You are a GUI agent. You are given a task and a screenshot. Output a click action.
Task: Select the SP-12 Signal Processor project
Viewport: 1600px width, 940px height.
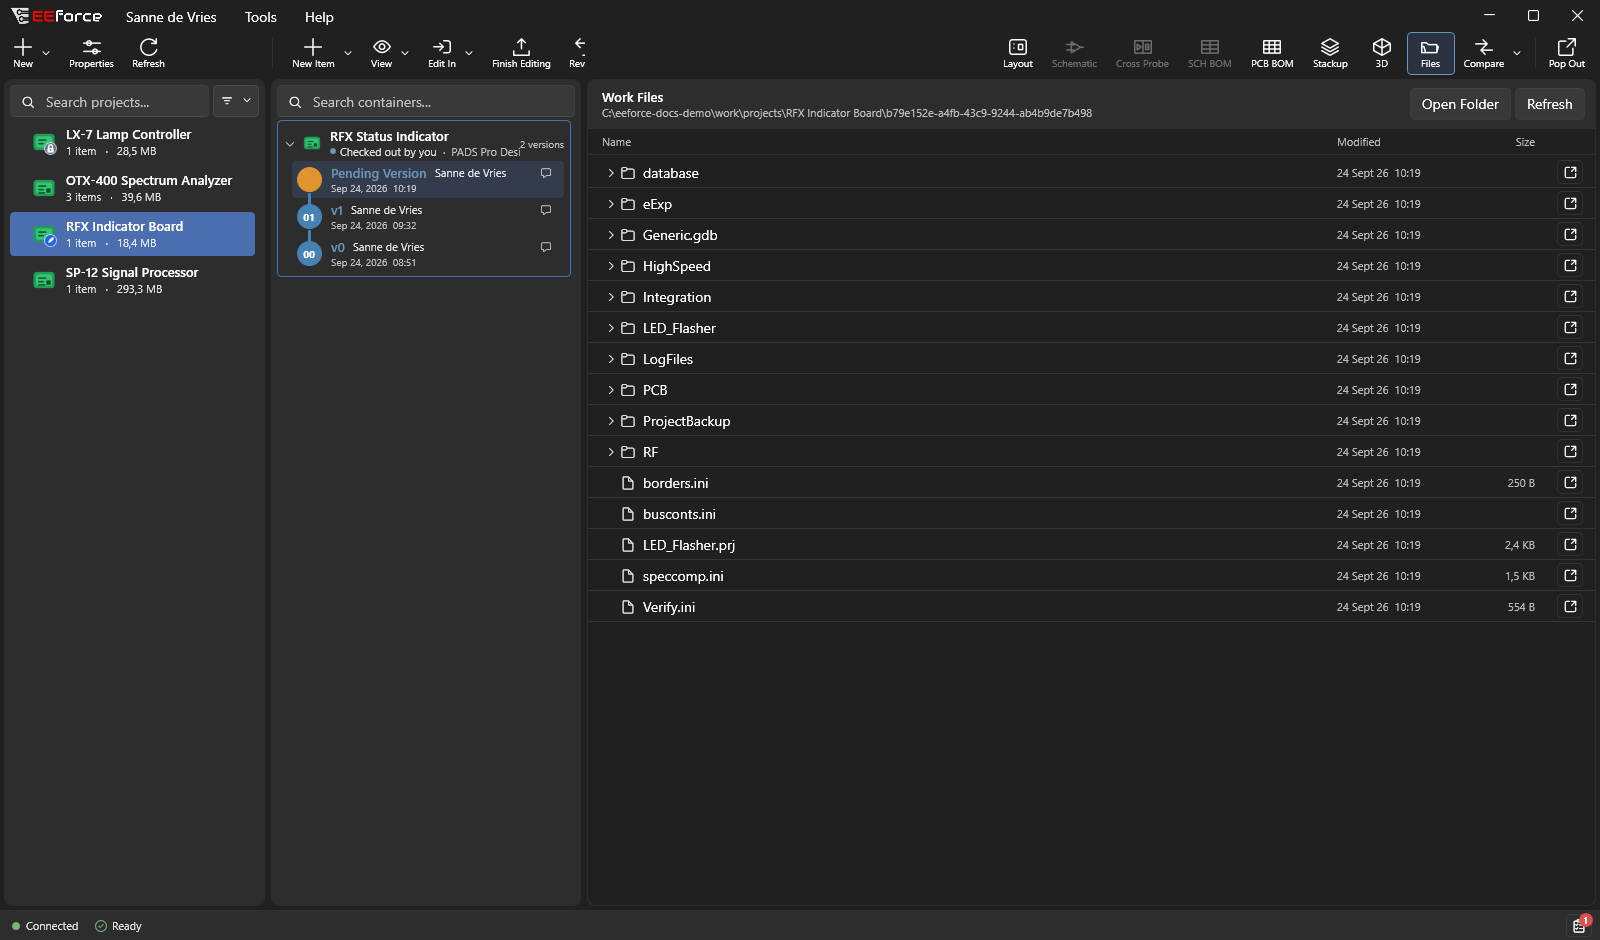(132, 280)
